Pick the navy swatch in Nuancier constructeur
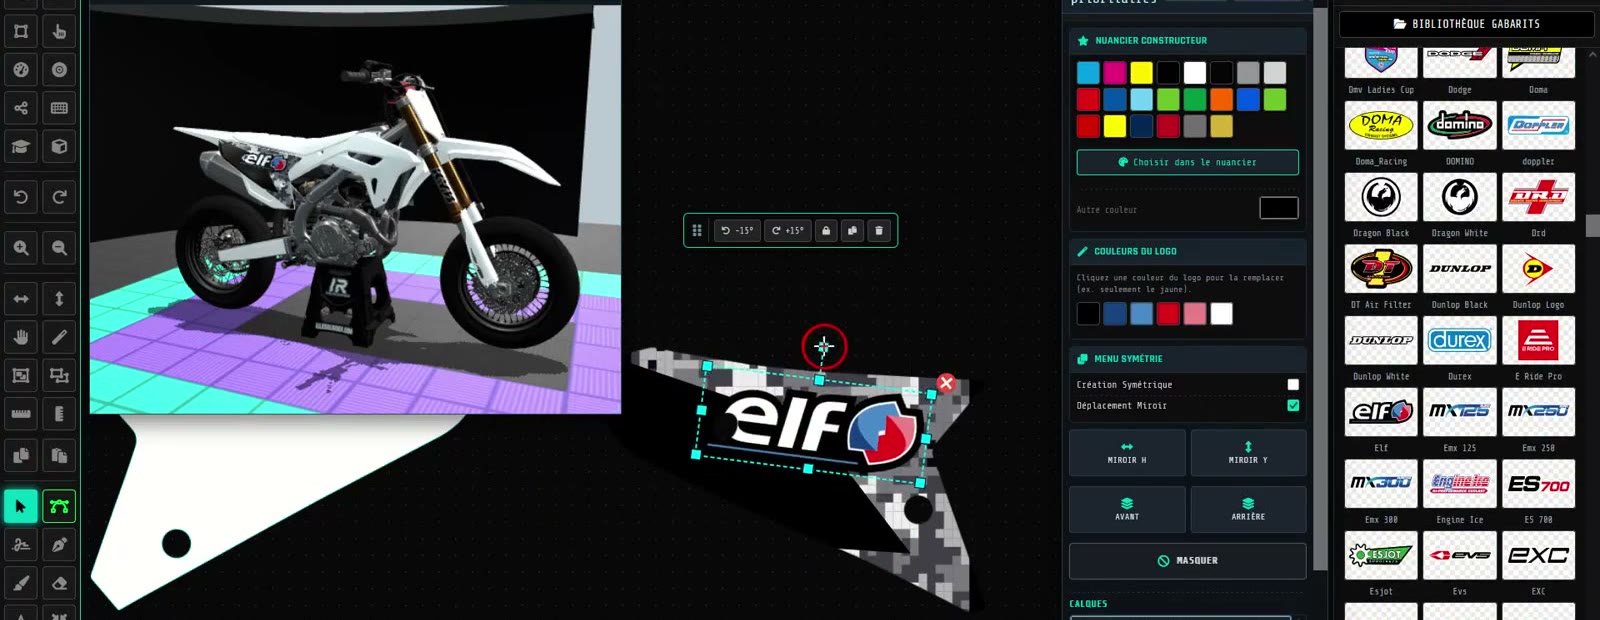1600x620 pixels. tap(1141, 126)
